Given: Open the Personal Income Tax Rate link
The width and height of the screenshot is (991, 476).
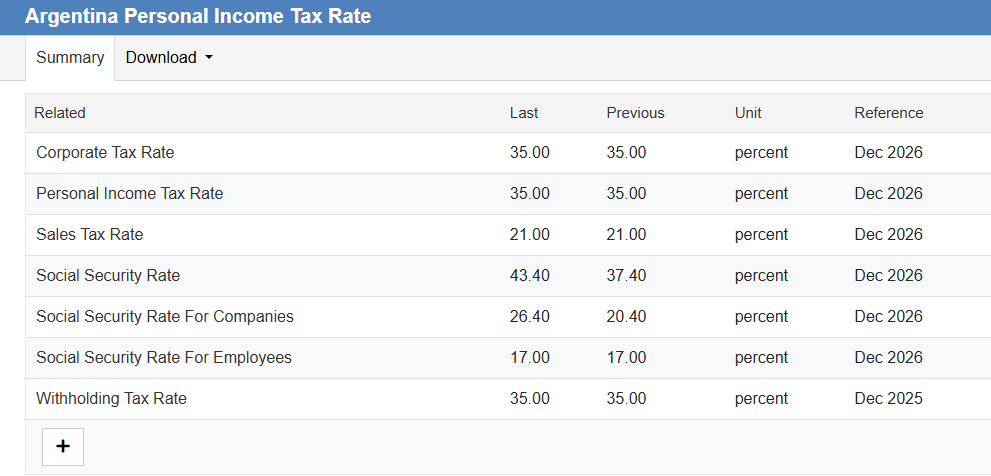Looking at the screenshot, I should tap(130, 193).
